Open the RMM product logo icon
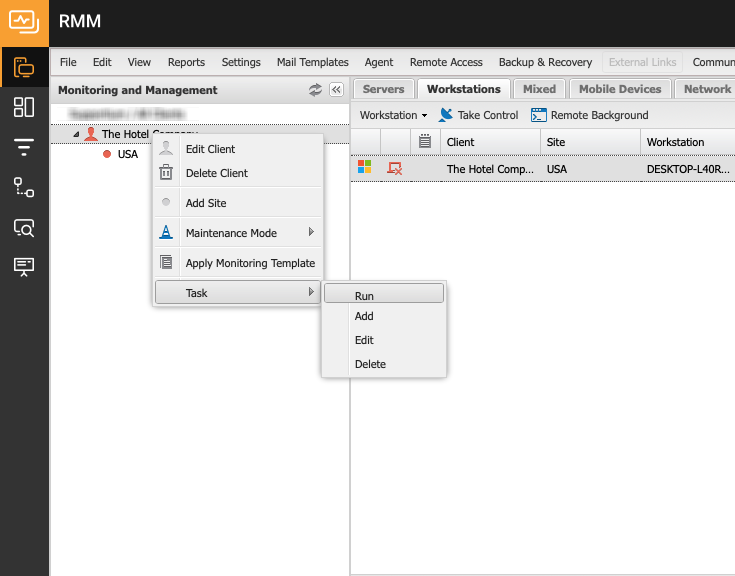The width and height of the screenshot is (735, 576). coord(24,22)
